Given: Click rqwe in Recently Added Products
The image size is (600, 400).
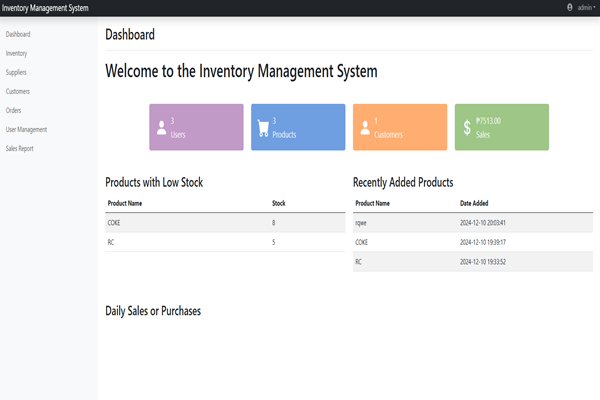Looking at the screenshot, I should click(x=361, y=223).
